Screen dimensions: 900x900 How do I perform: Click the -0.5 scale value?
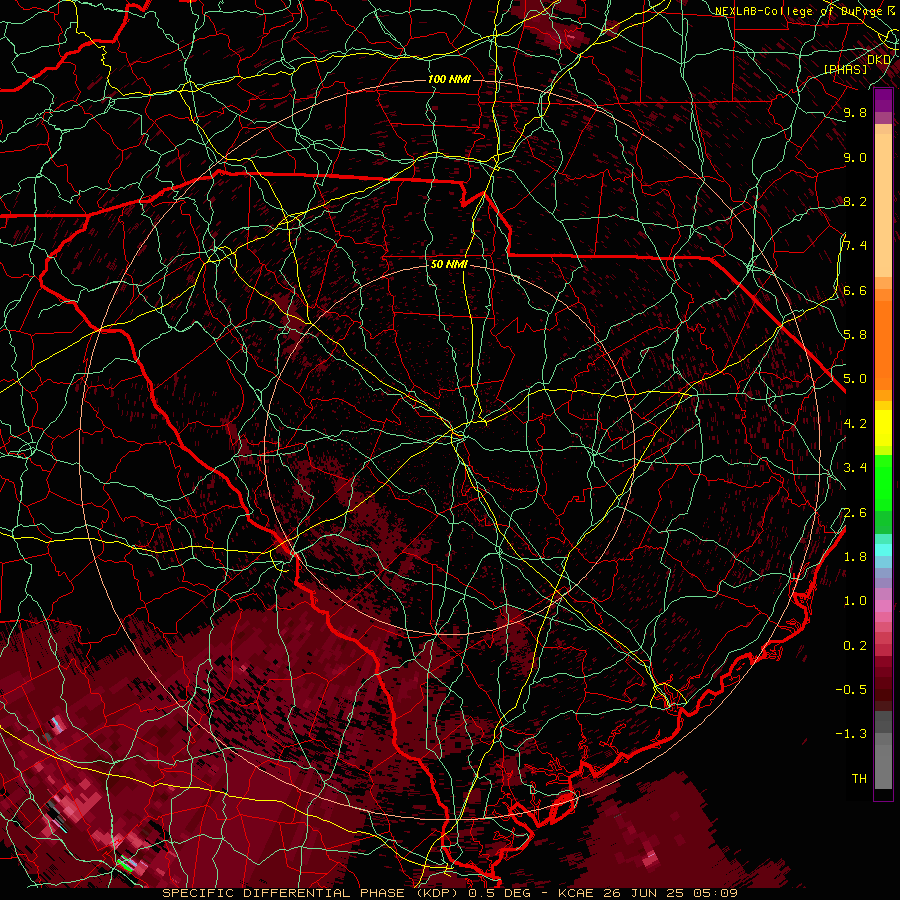pyautogui.click(x=851, y=690)
